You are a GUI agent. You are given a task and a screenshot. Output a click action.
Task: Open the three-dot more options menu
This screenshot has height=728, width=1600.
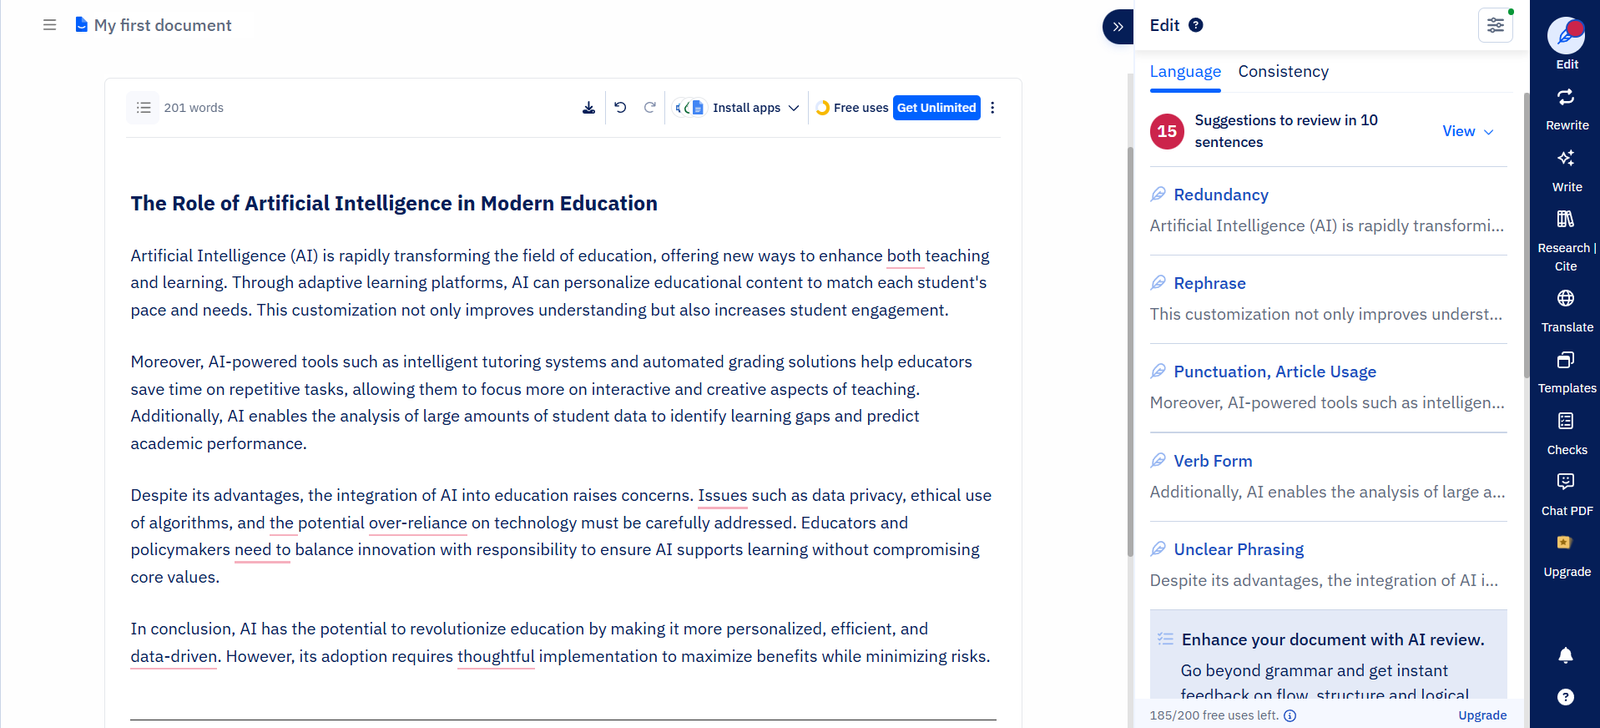(x=992, y=108)
